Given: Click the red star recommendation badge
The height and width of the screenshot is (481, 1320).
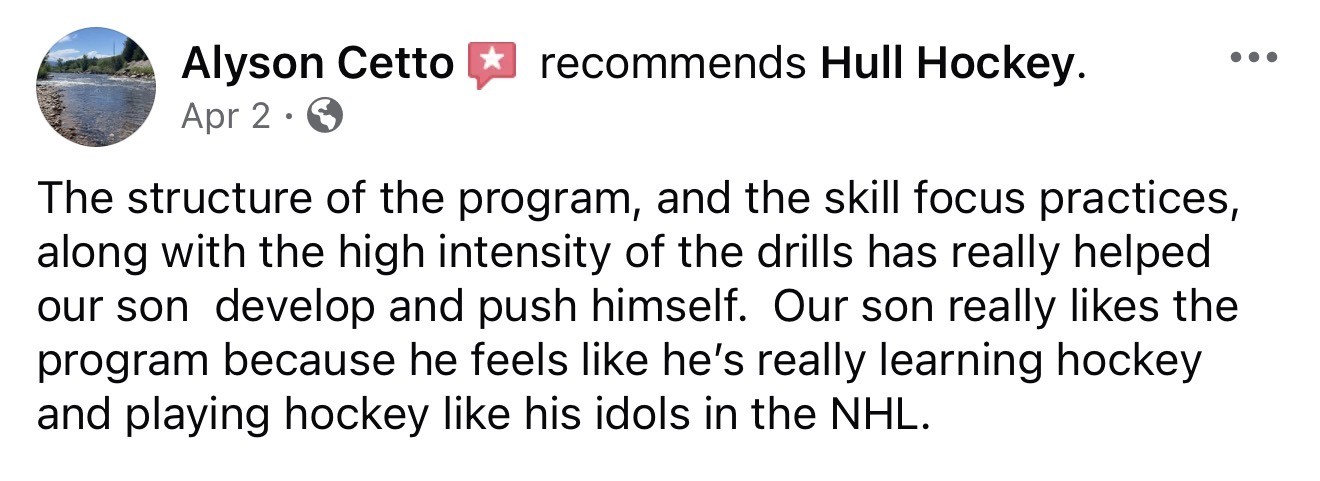Looking at the screenshot, I should pyautogui.click(x=492, y=66).
